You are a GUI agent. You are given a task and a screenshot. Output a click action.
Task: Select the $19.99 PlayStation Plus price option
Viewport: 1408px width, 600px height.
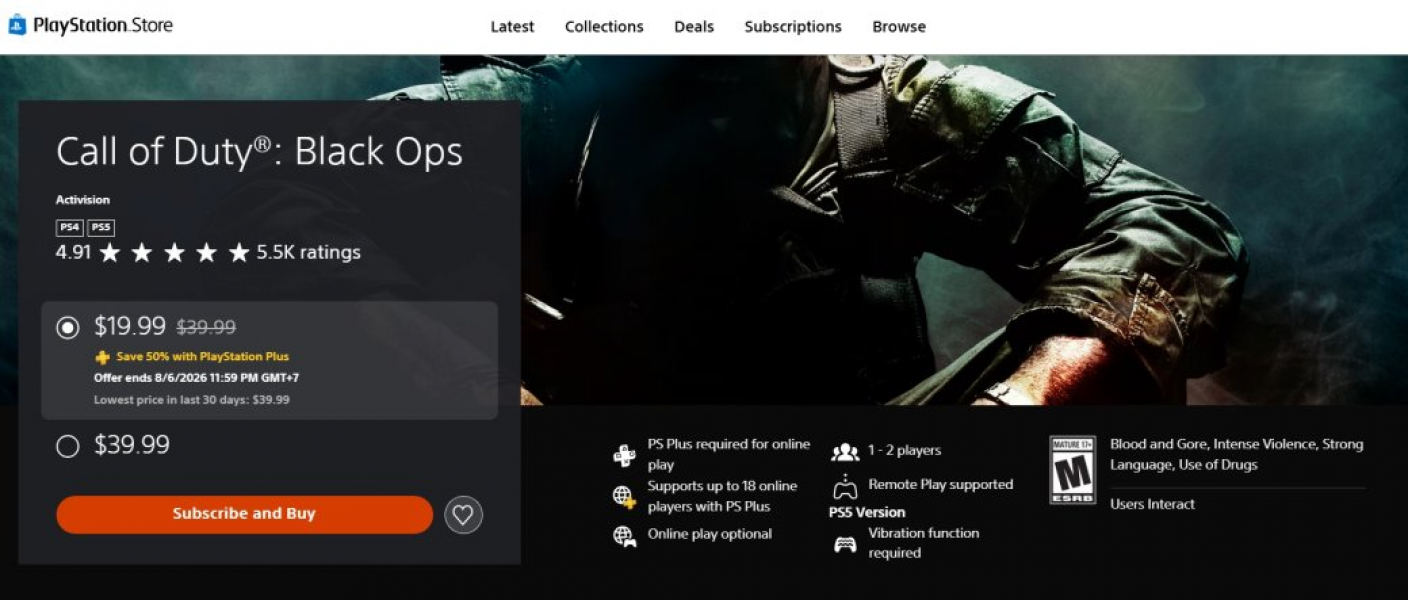pos(269,360)
